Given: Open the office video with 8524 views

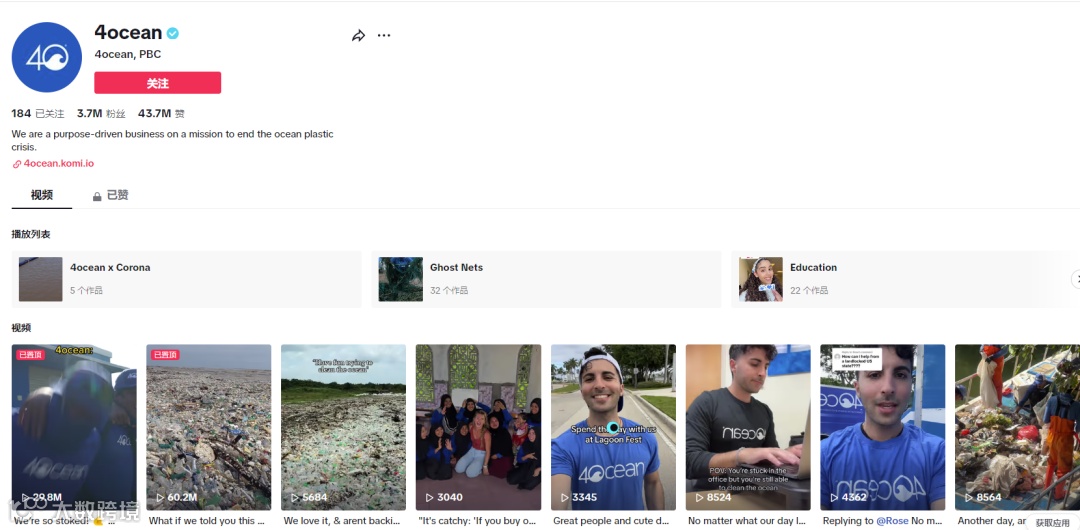Looking at the screenshot, I should [748, 427].
